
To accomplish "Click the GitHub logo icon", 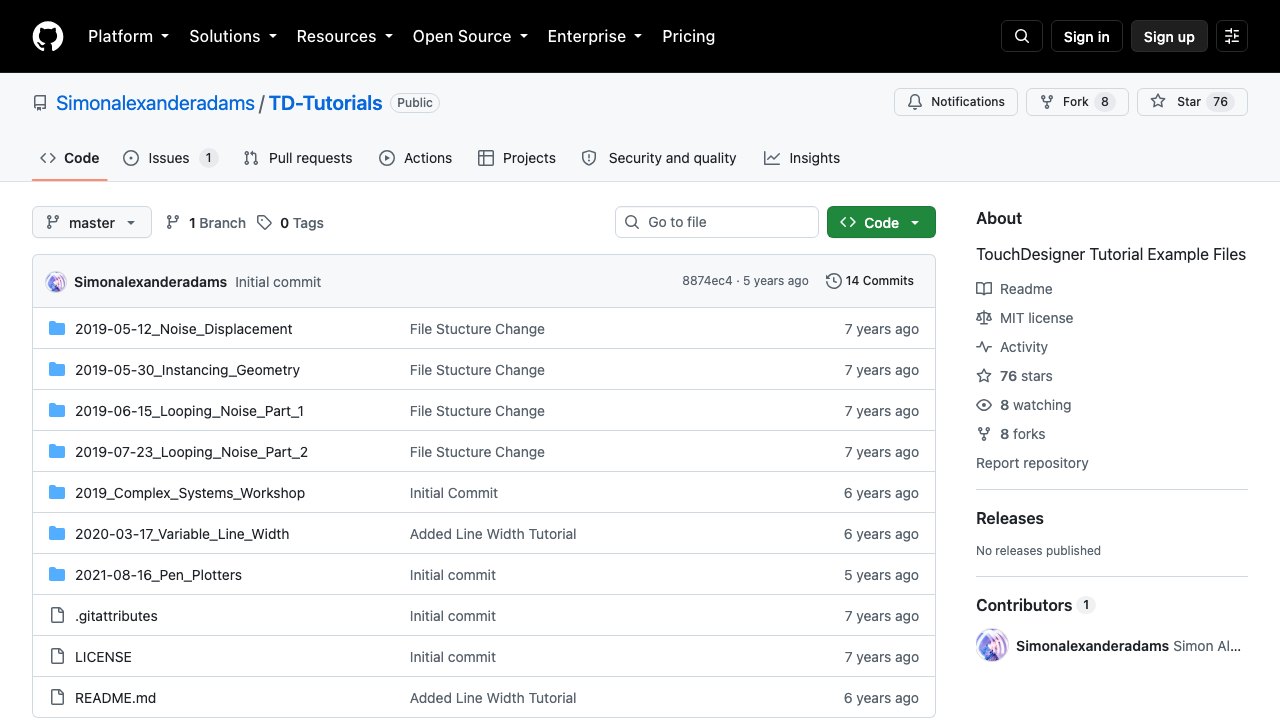I will 48,37.
